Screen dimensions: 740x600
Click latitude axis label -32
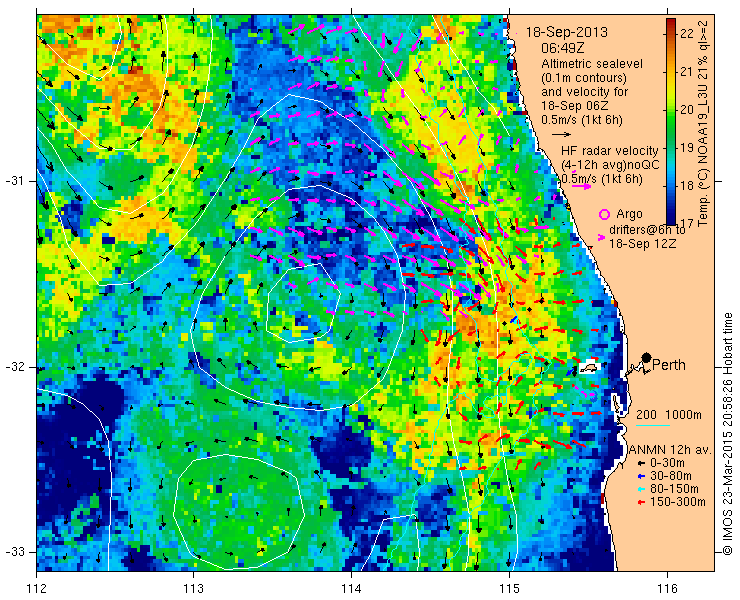[14, 367]
